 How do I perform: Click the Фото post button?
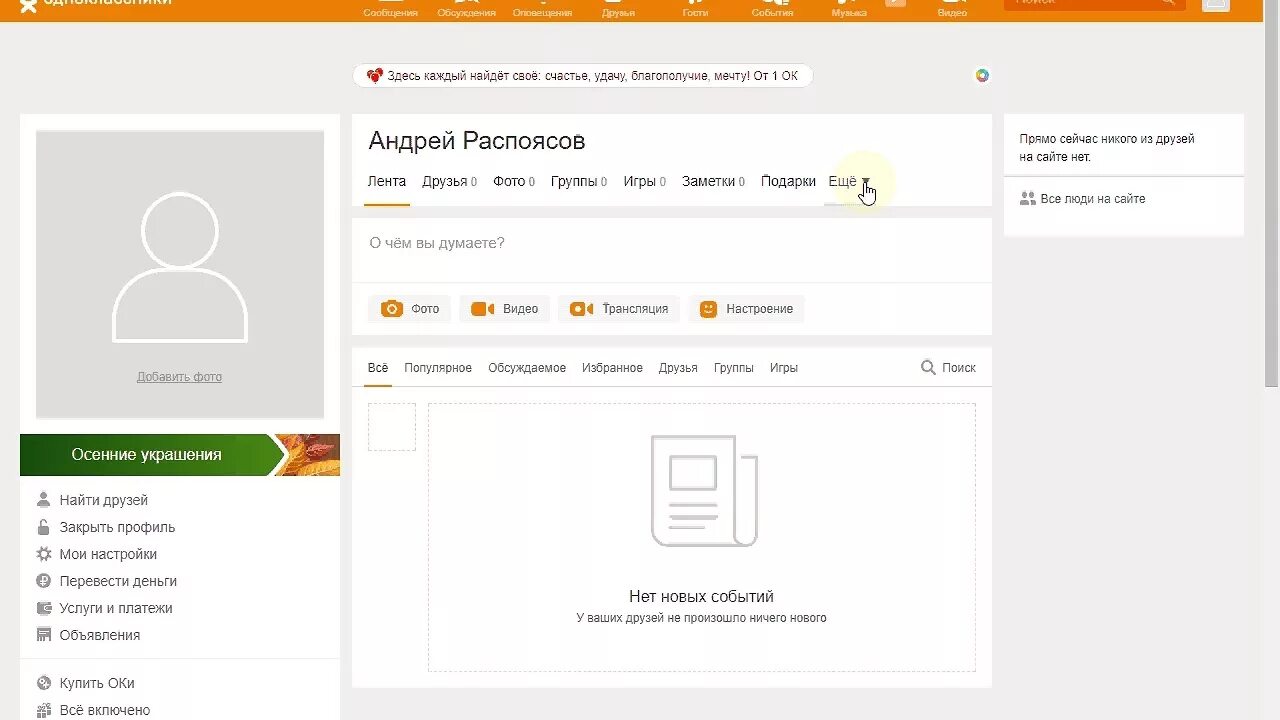[x=410, y=309]
